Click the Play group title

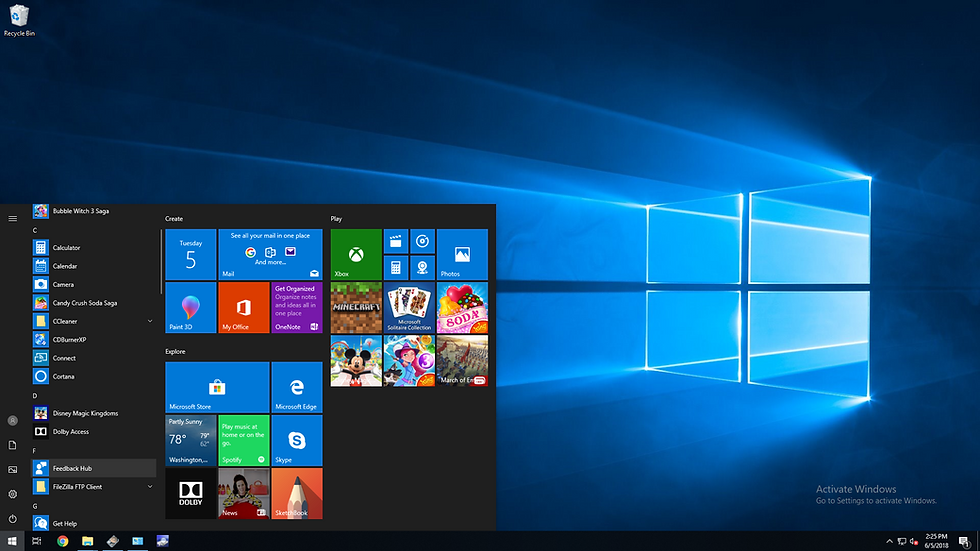336,219
